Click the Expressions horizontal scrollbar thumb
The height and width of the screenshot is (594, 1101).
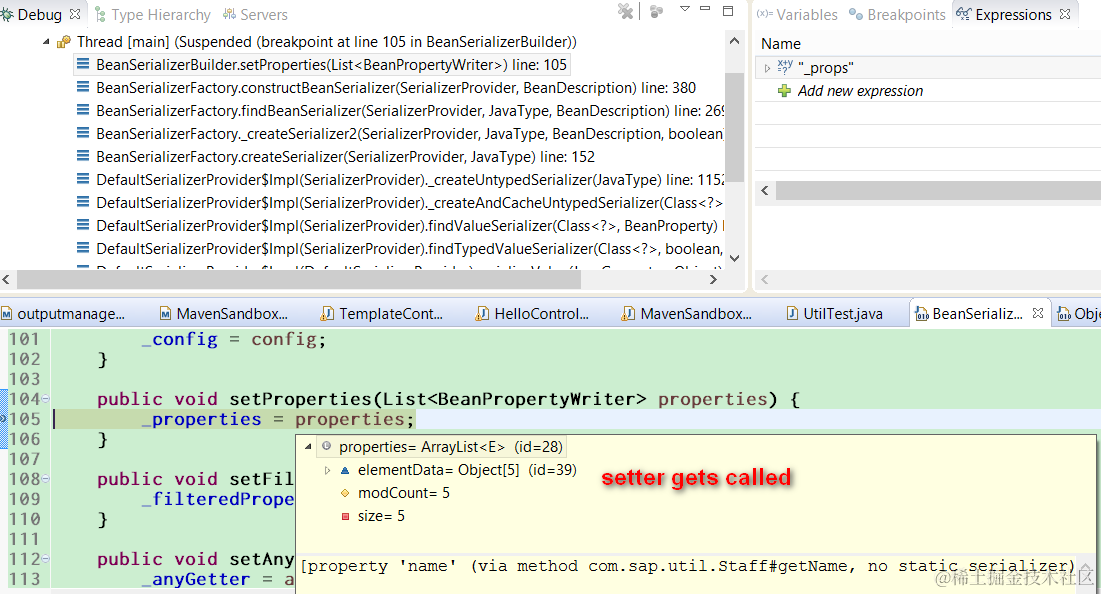[x=938, y=190]
